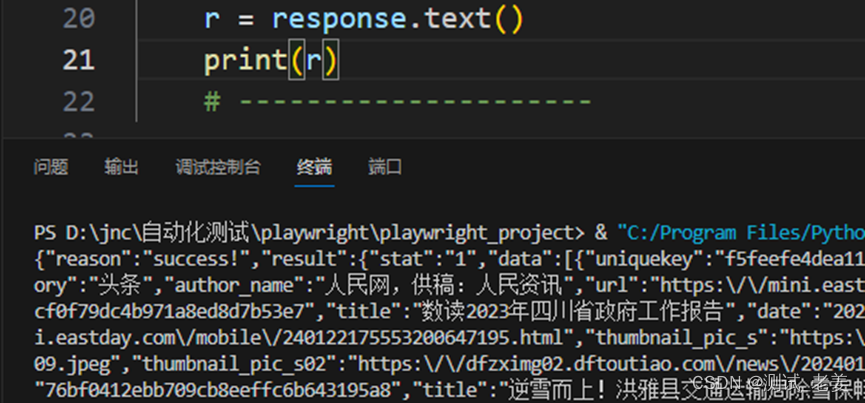The height and width of the screenshot is (403, 865).
Task: Click the cf0f79dc4b971a8ed8d7b53e7 hash text
Action: pyautogui.click(x=169, y=312)
